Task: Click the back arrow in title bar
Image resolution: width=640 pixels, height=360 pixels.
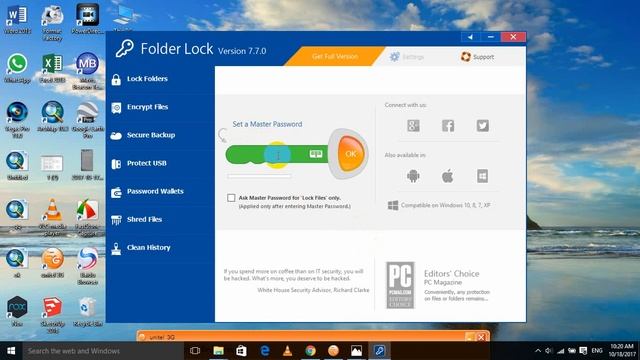Action: [x=470, y=37]
